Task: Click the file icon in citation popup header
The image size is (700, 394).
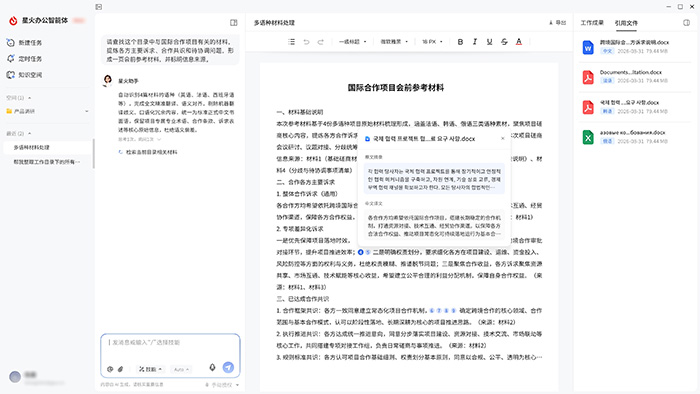Action: 367,139
